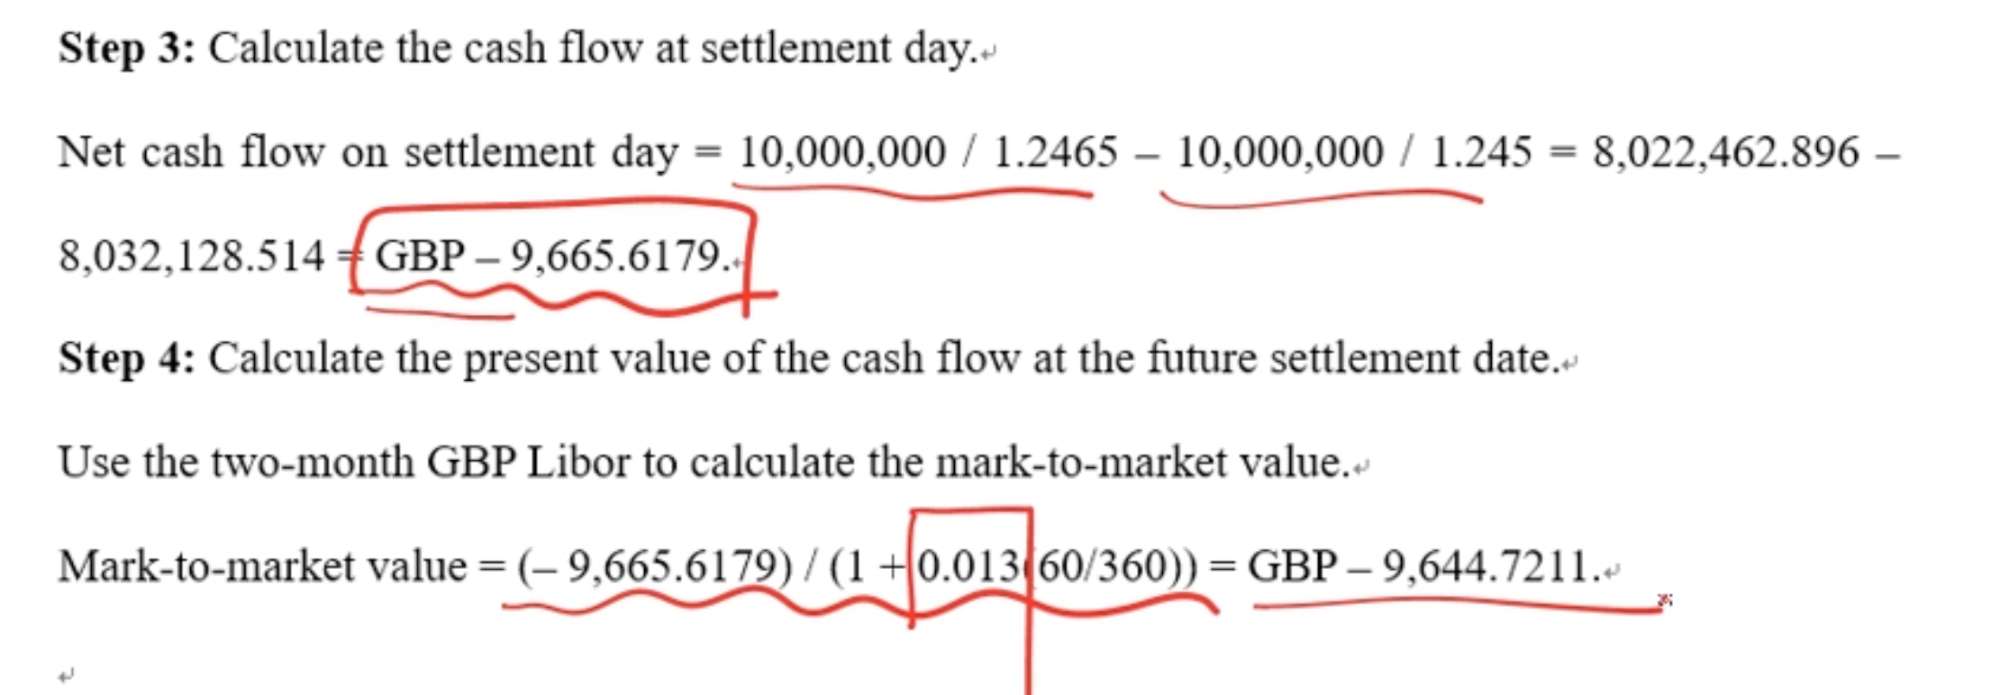This screenshot has height=695, width=2000.
Task: Click the value "8,032,128.514"
Action: [192, 257]
